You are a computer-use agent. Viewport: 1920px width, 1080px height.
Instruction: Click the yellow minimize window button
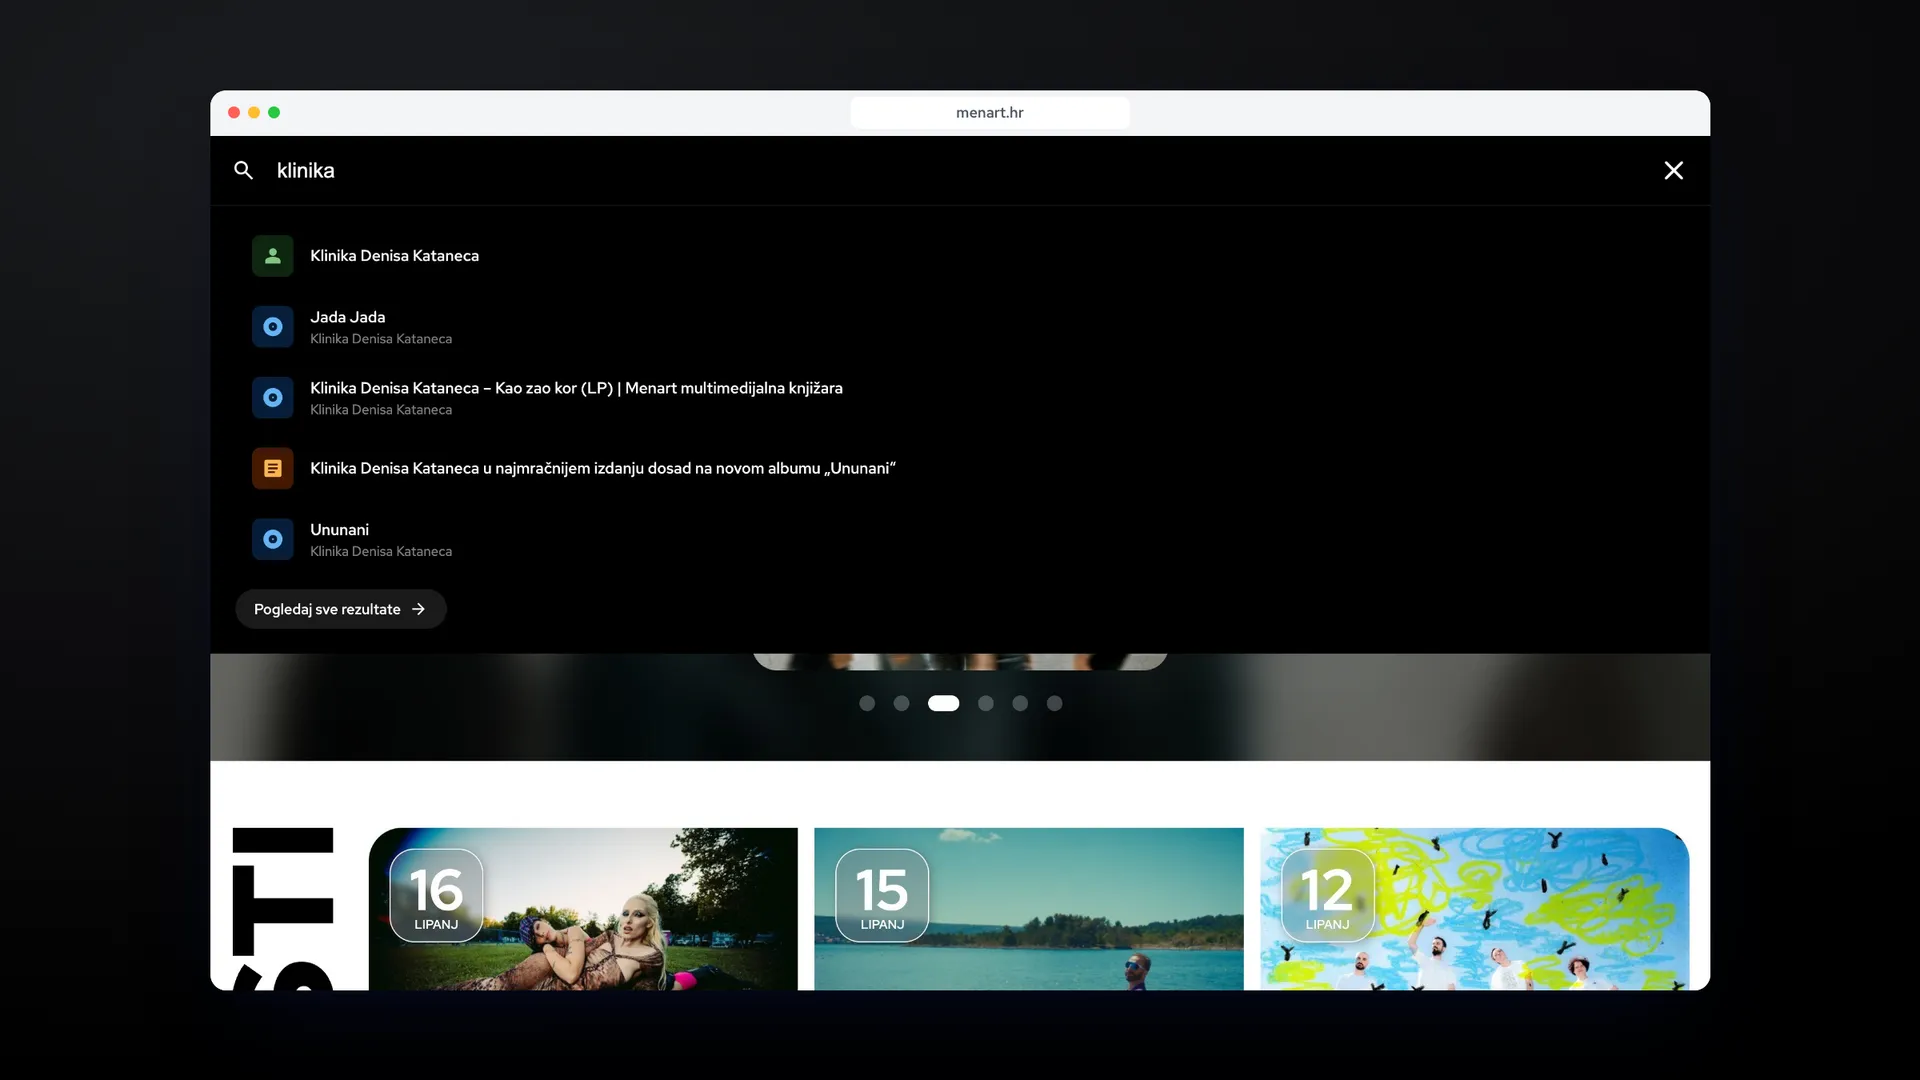254,112
